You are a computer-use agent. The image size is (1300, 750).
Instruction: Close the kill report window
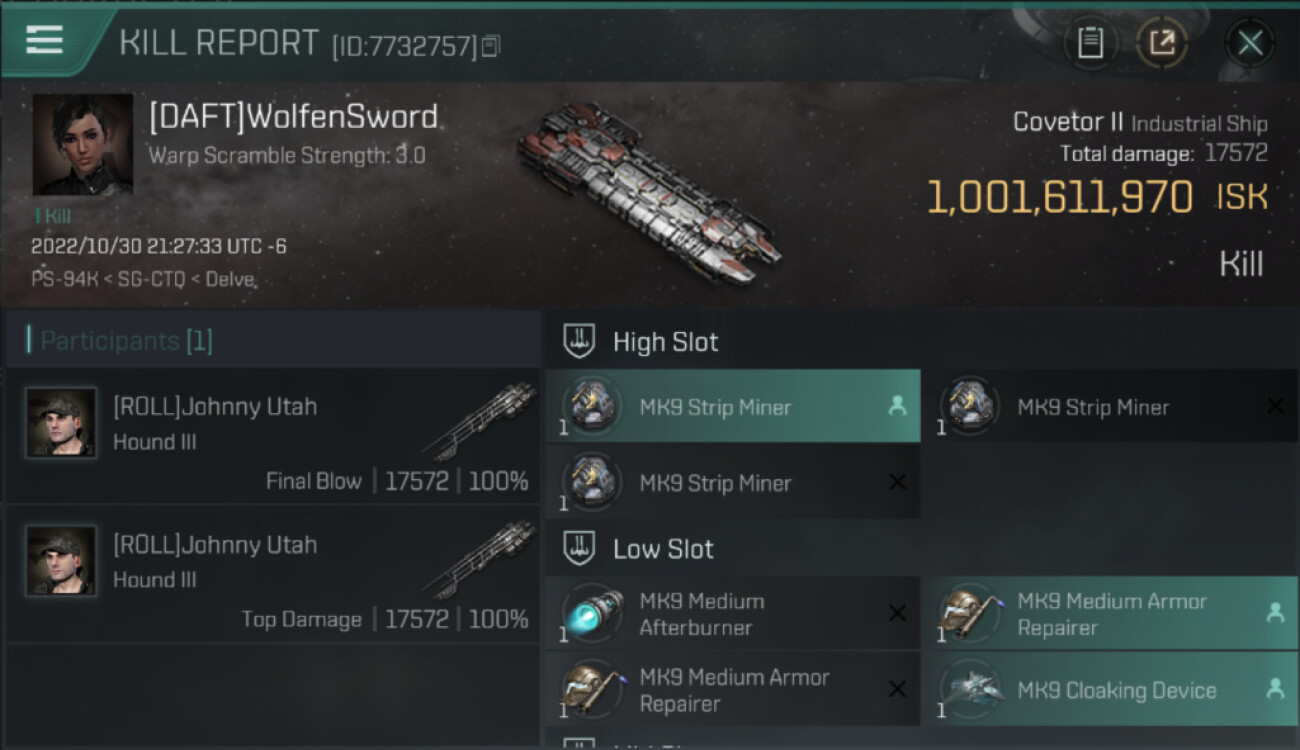pyautogui.click(x=1249, y=43)
